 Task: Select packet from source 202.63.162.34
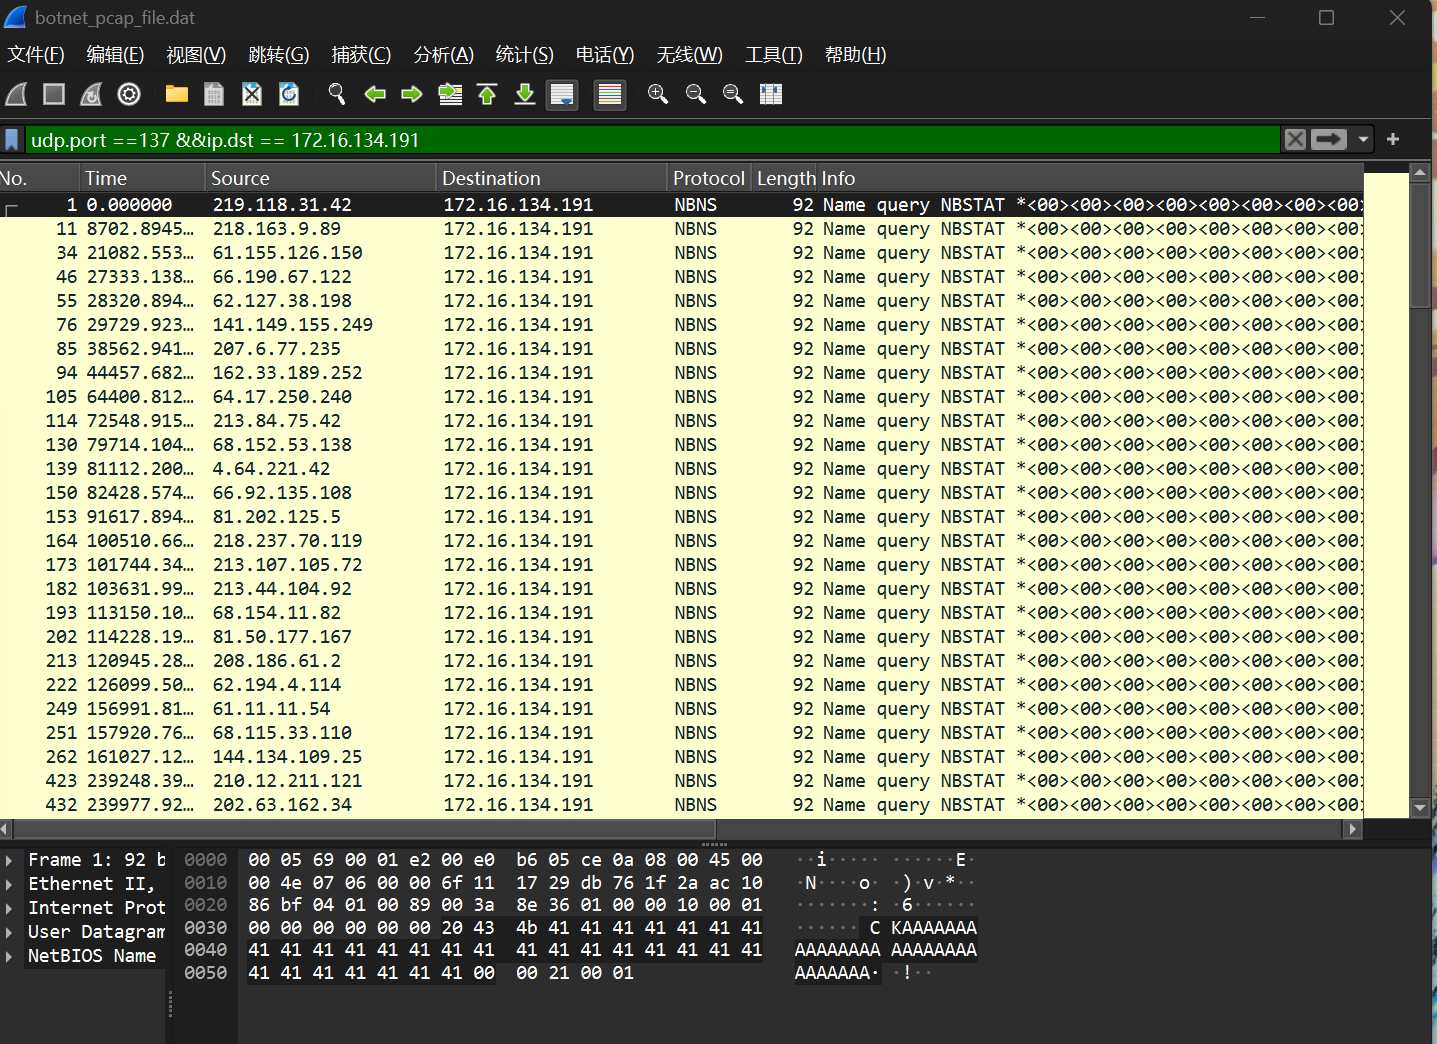tap(681, 805)
